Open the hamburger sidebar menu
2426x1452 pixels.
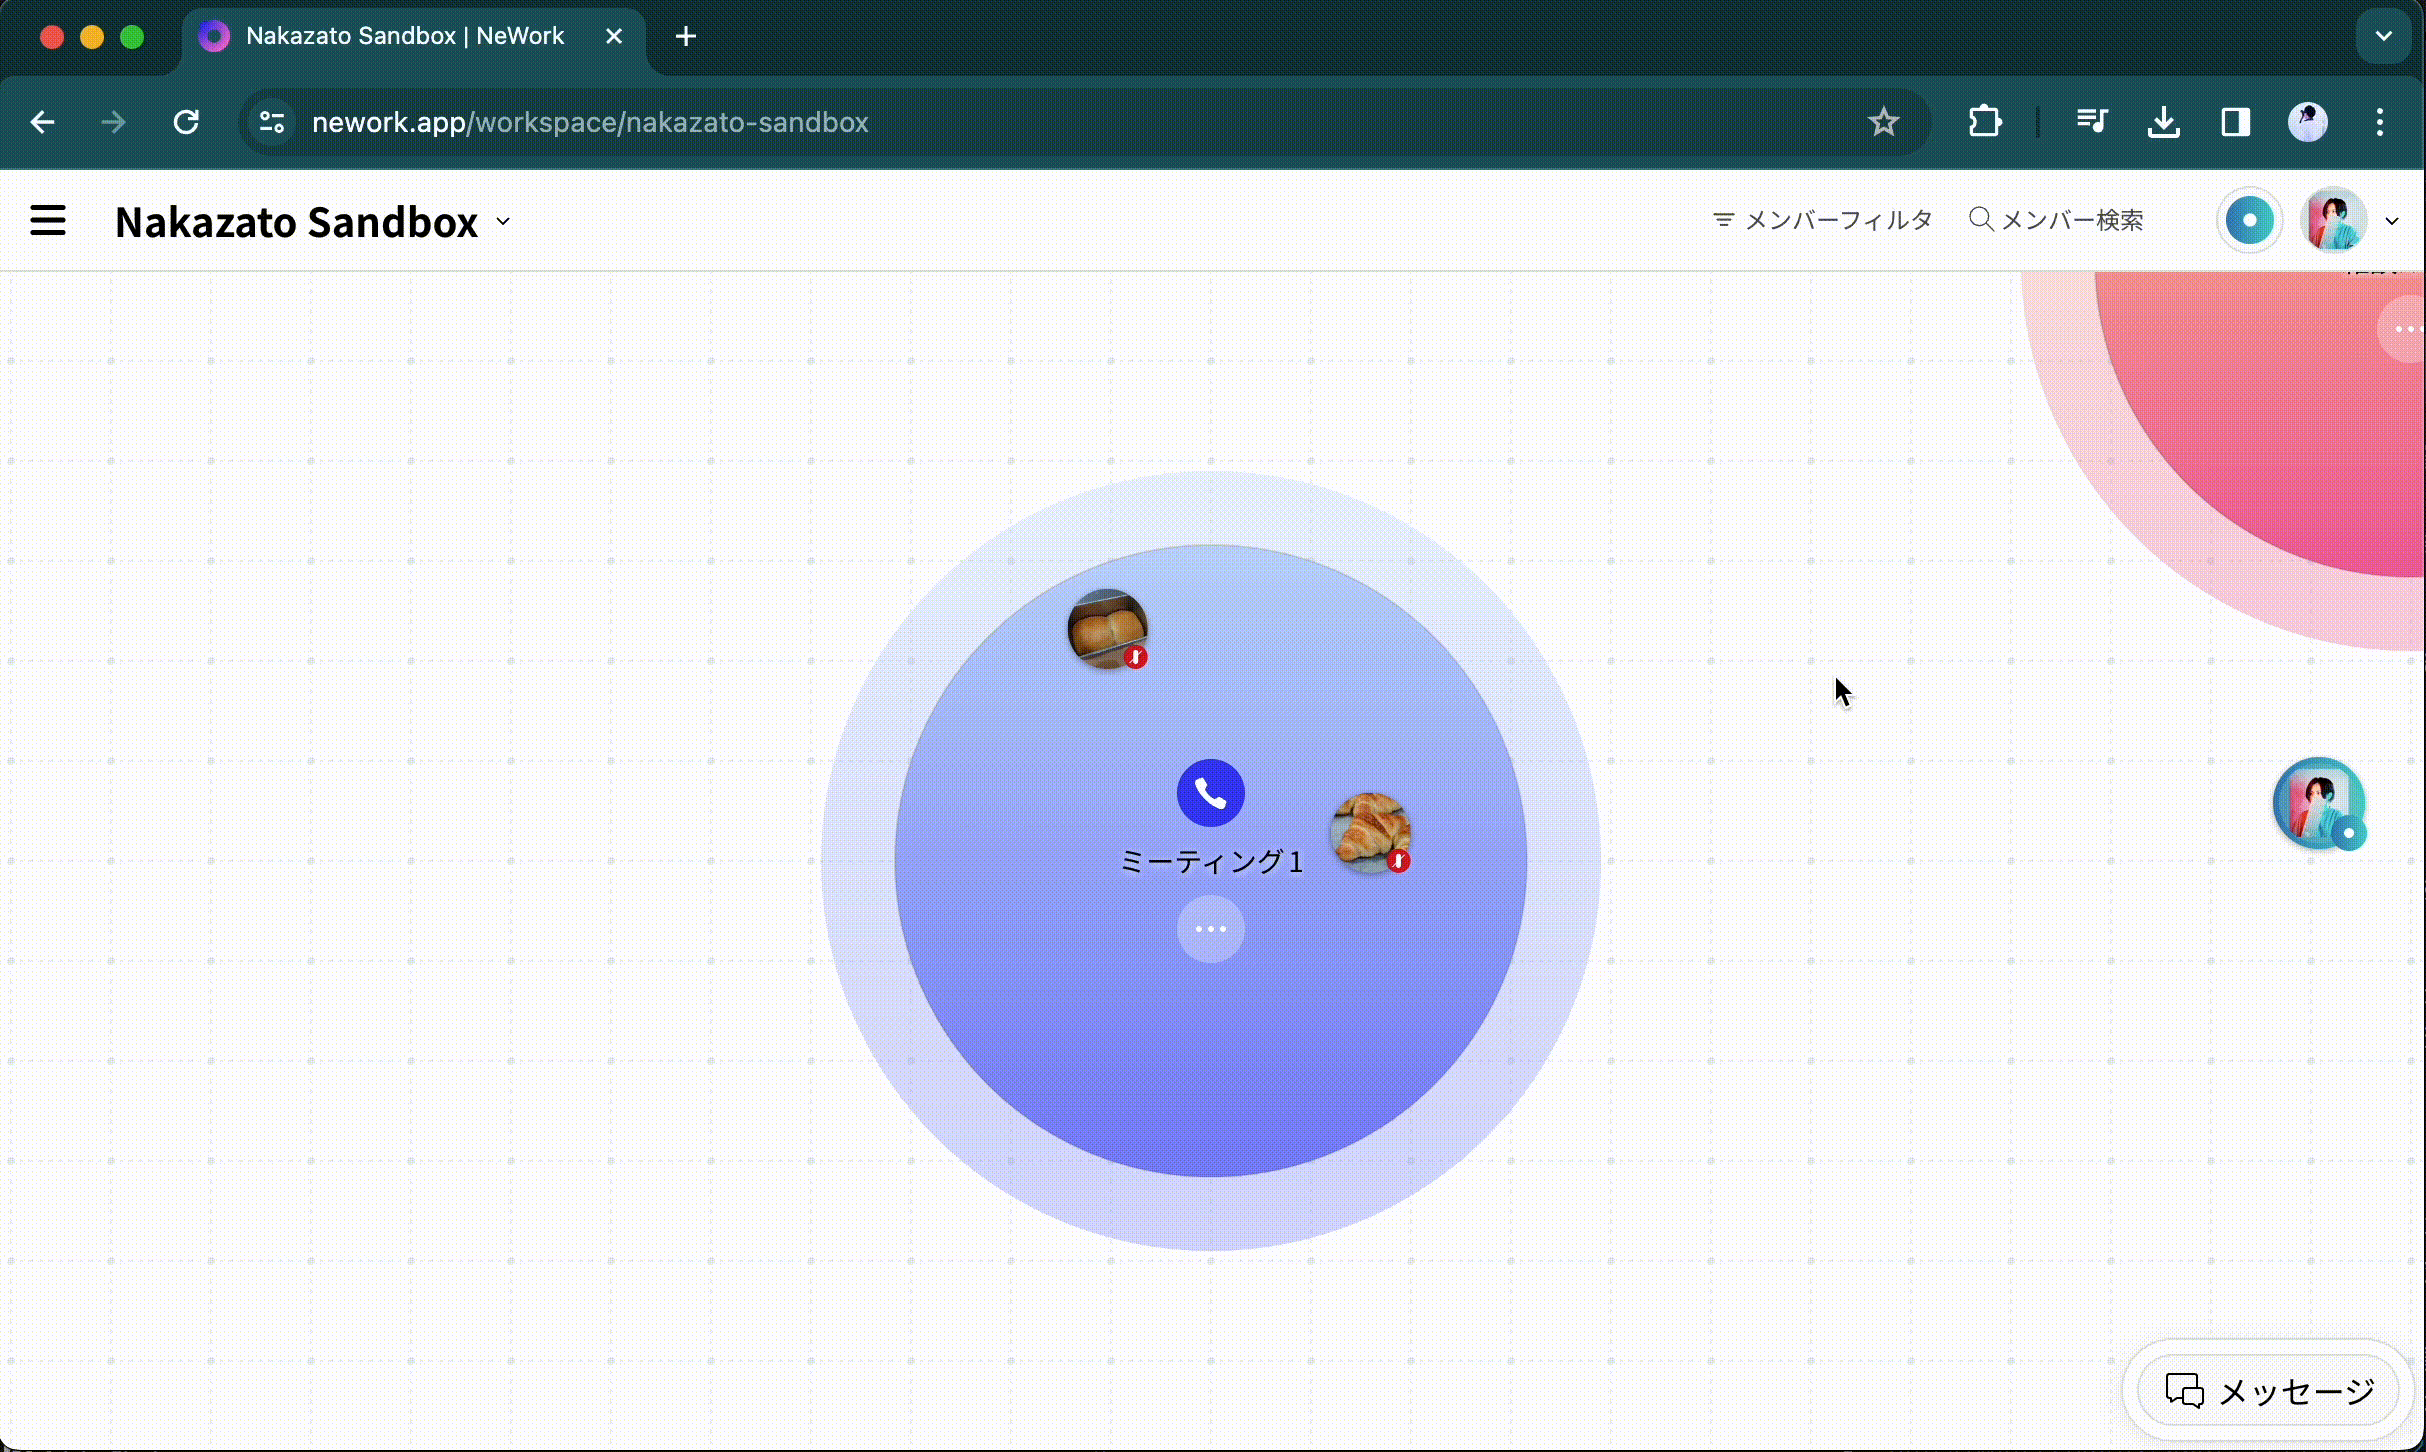pyautogui.click(x=47, y=220)
